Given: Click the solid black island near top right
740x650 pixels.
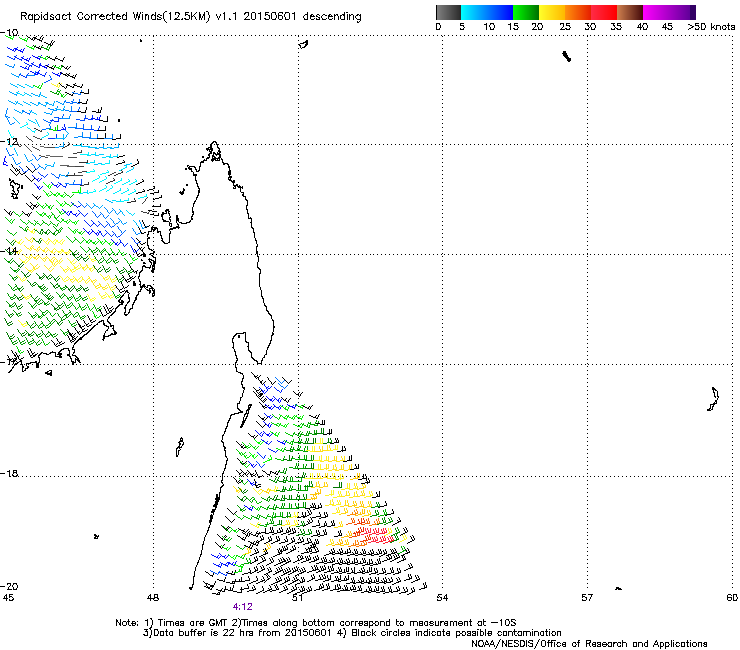Looking at the screenshot, I should [567, 57].
